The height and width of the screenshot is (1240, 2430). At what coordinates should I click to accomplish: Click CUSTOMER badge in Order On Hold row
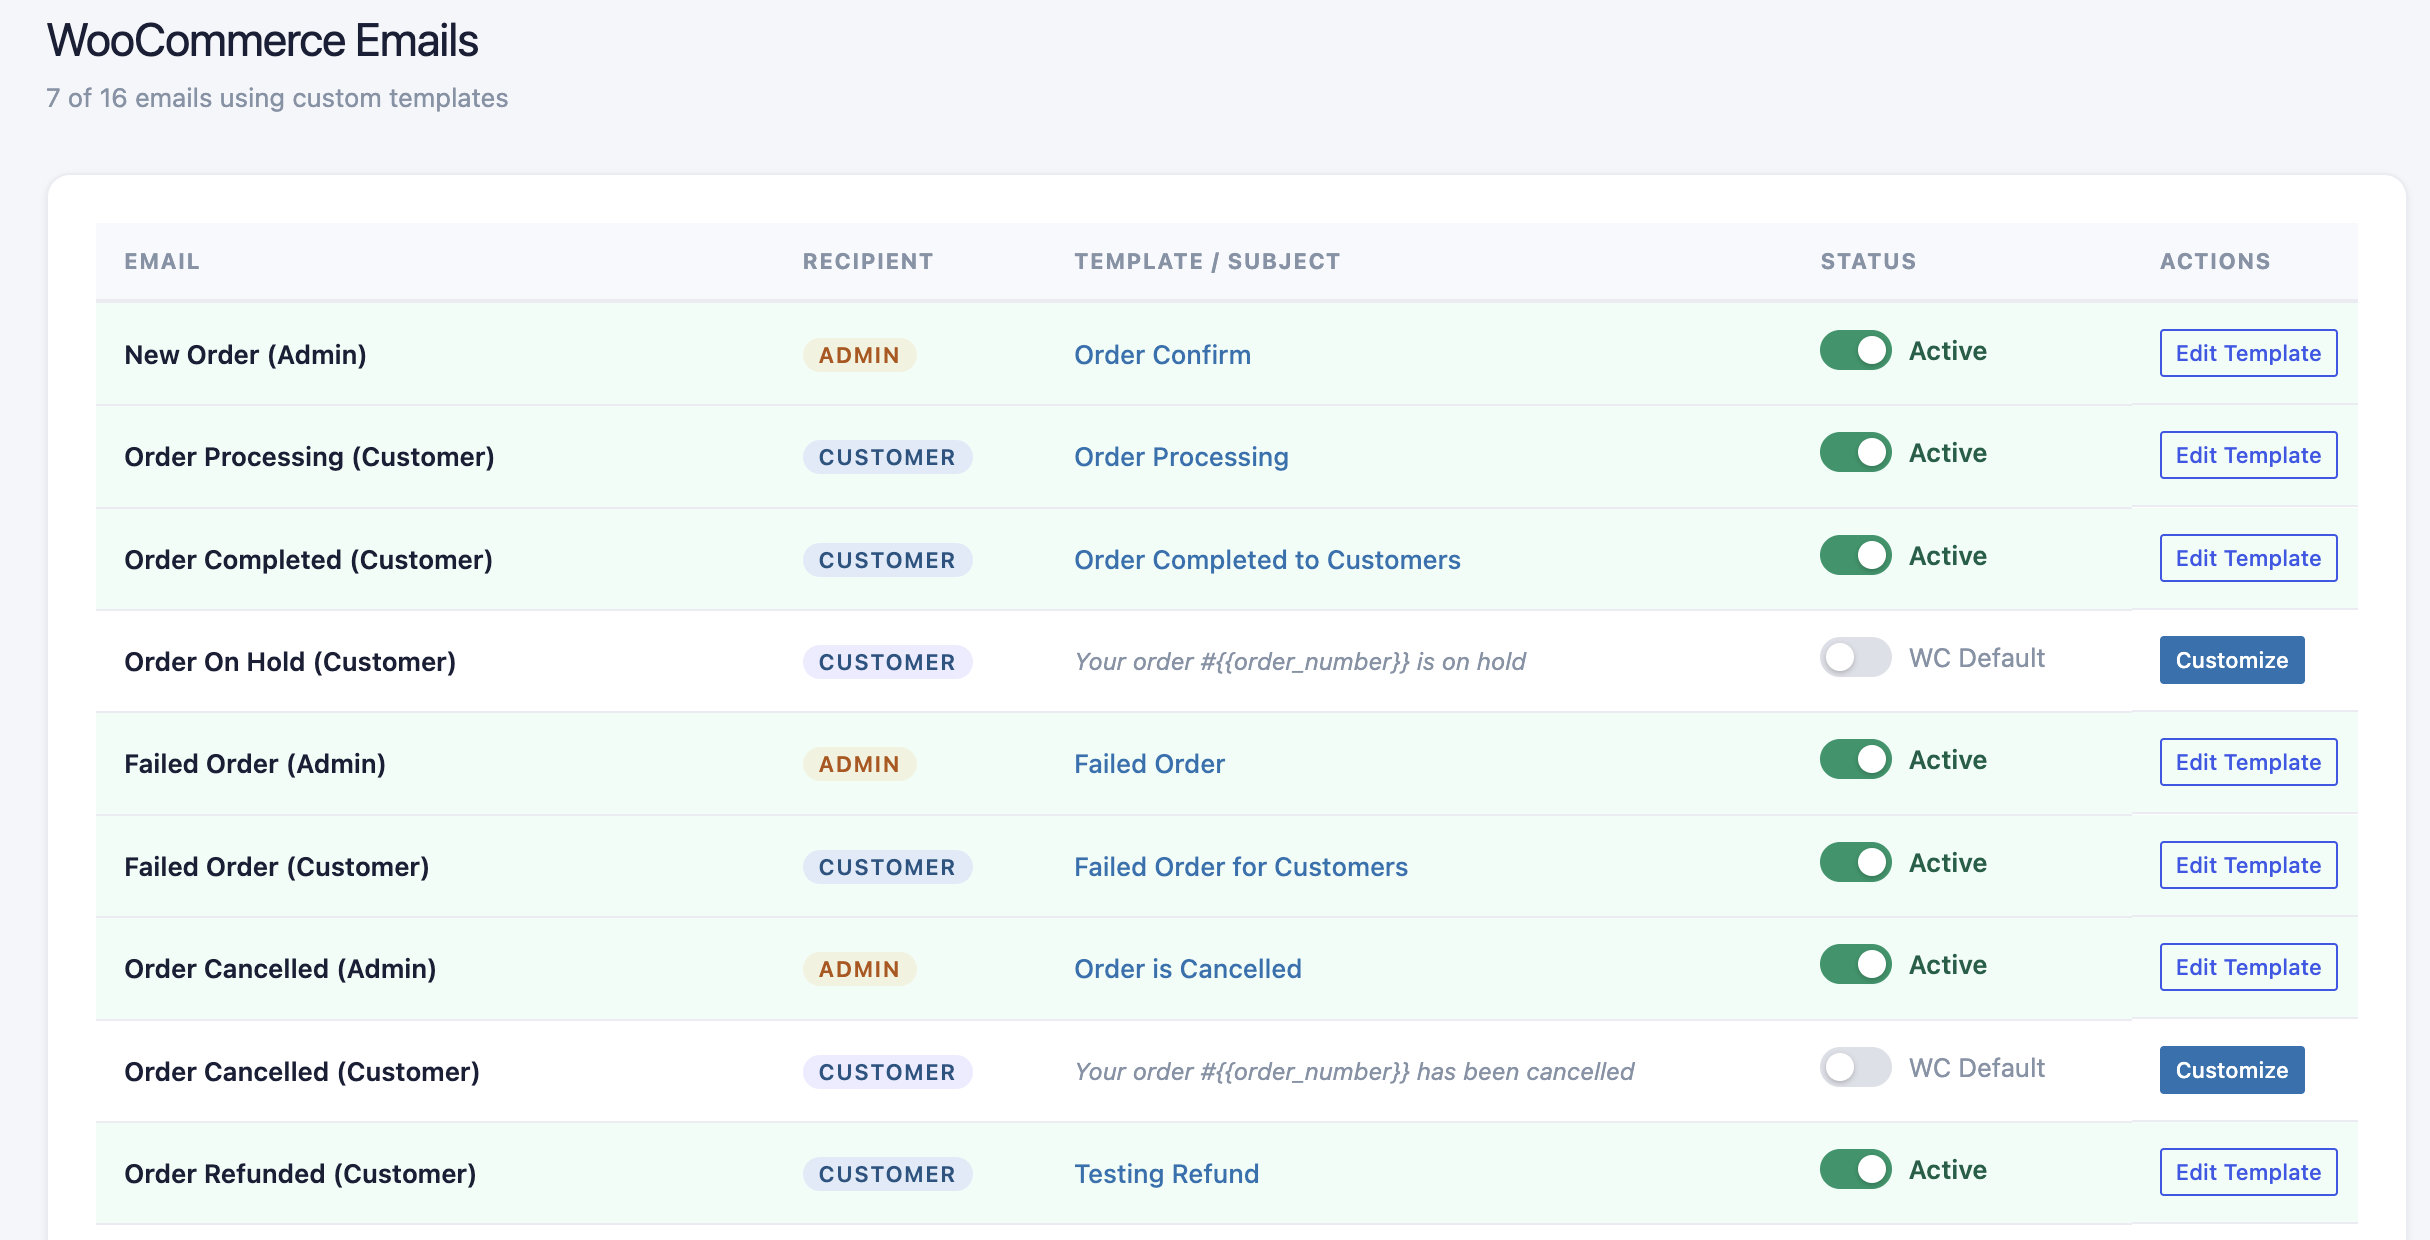coord(887,662)
